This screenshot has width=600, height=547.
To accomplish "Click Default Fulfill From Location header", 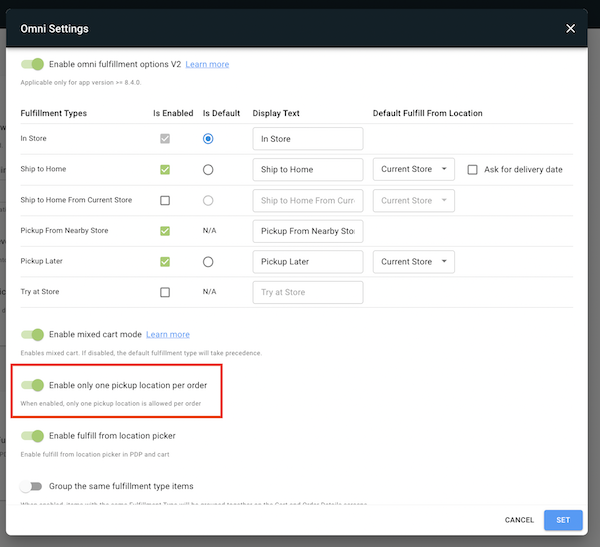I will tap(427, 113).
